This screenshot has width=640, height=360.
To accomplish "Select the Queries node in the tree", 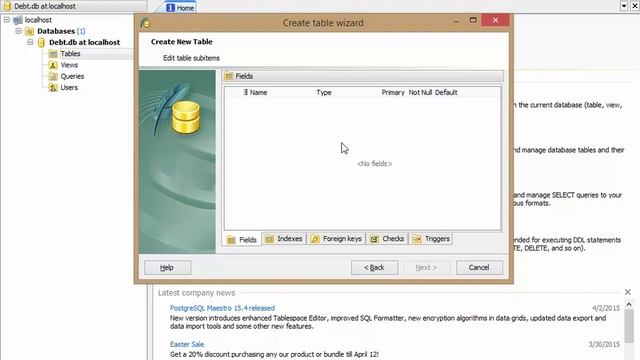I will tap(72, 76).
